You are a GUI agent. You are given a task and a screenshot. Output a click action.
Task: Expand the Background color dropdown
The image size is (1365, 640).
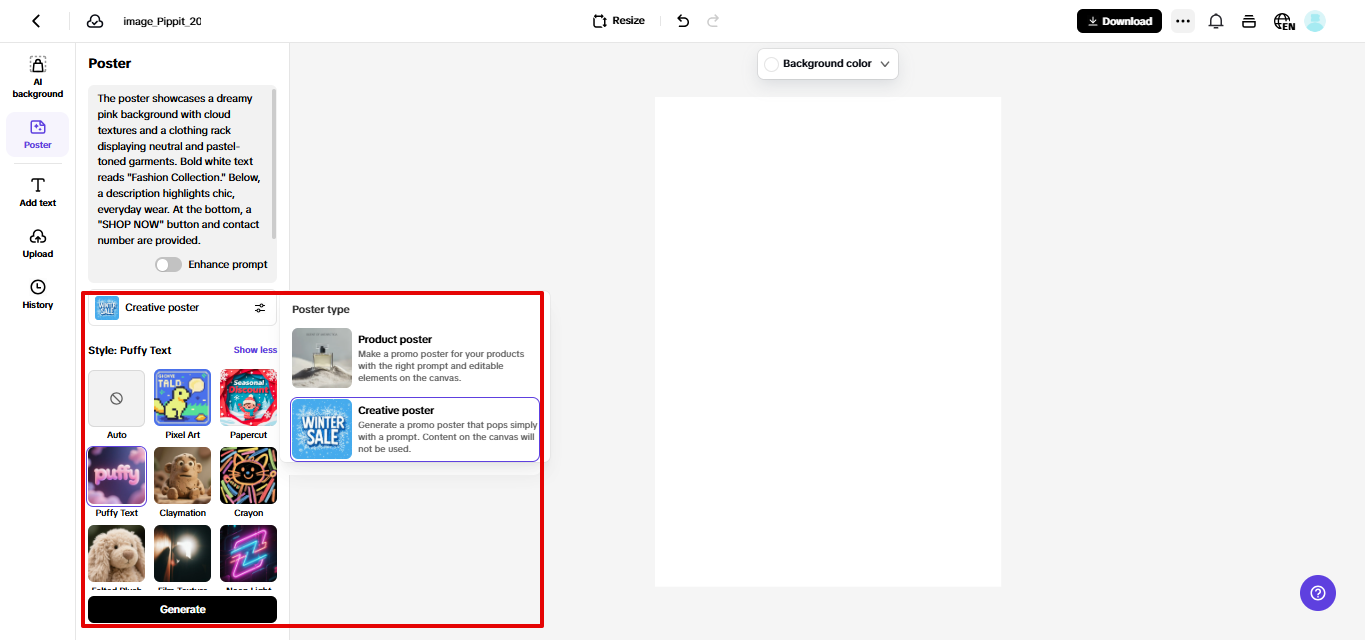click(828, 64)
